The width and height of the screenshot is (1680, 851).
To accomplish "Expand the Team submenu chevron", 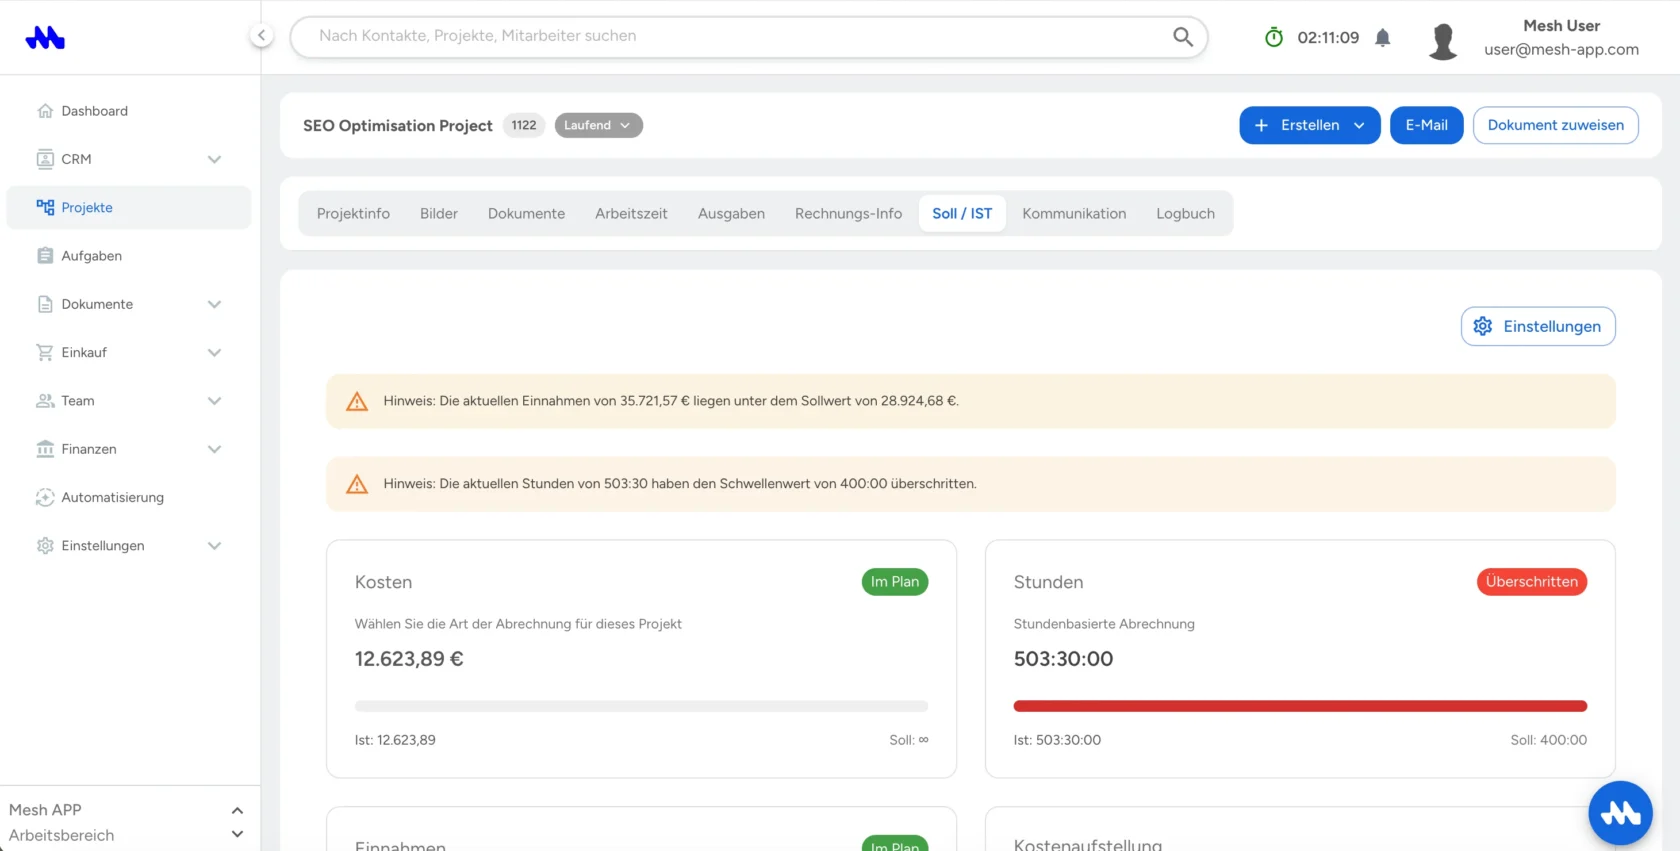I will (214, 401).
